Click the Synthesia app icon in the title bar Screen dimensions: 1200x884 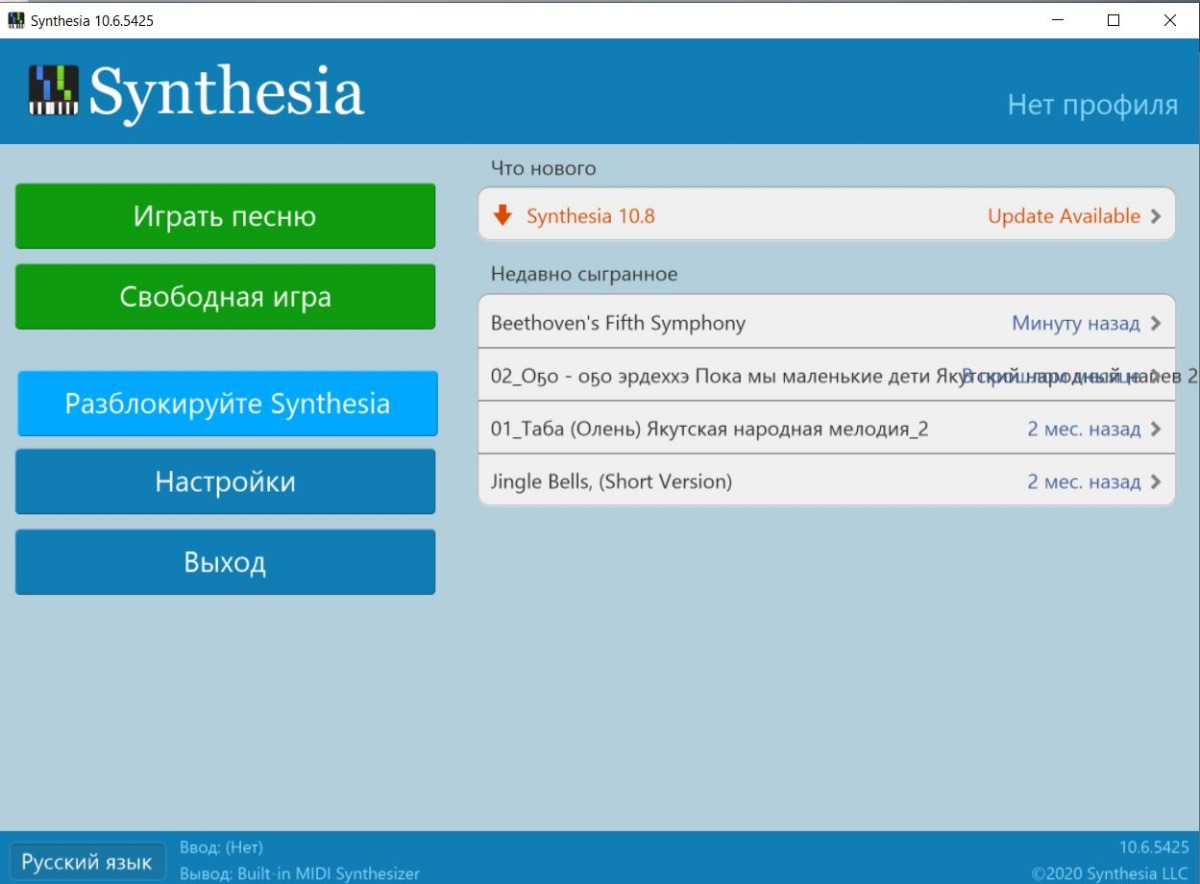[x=16, y=20]
